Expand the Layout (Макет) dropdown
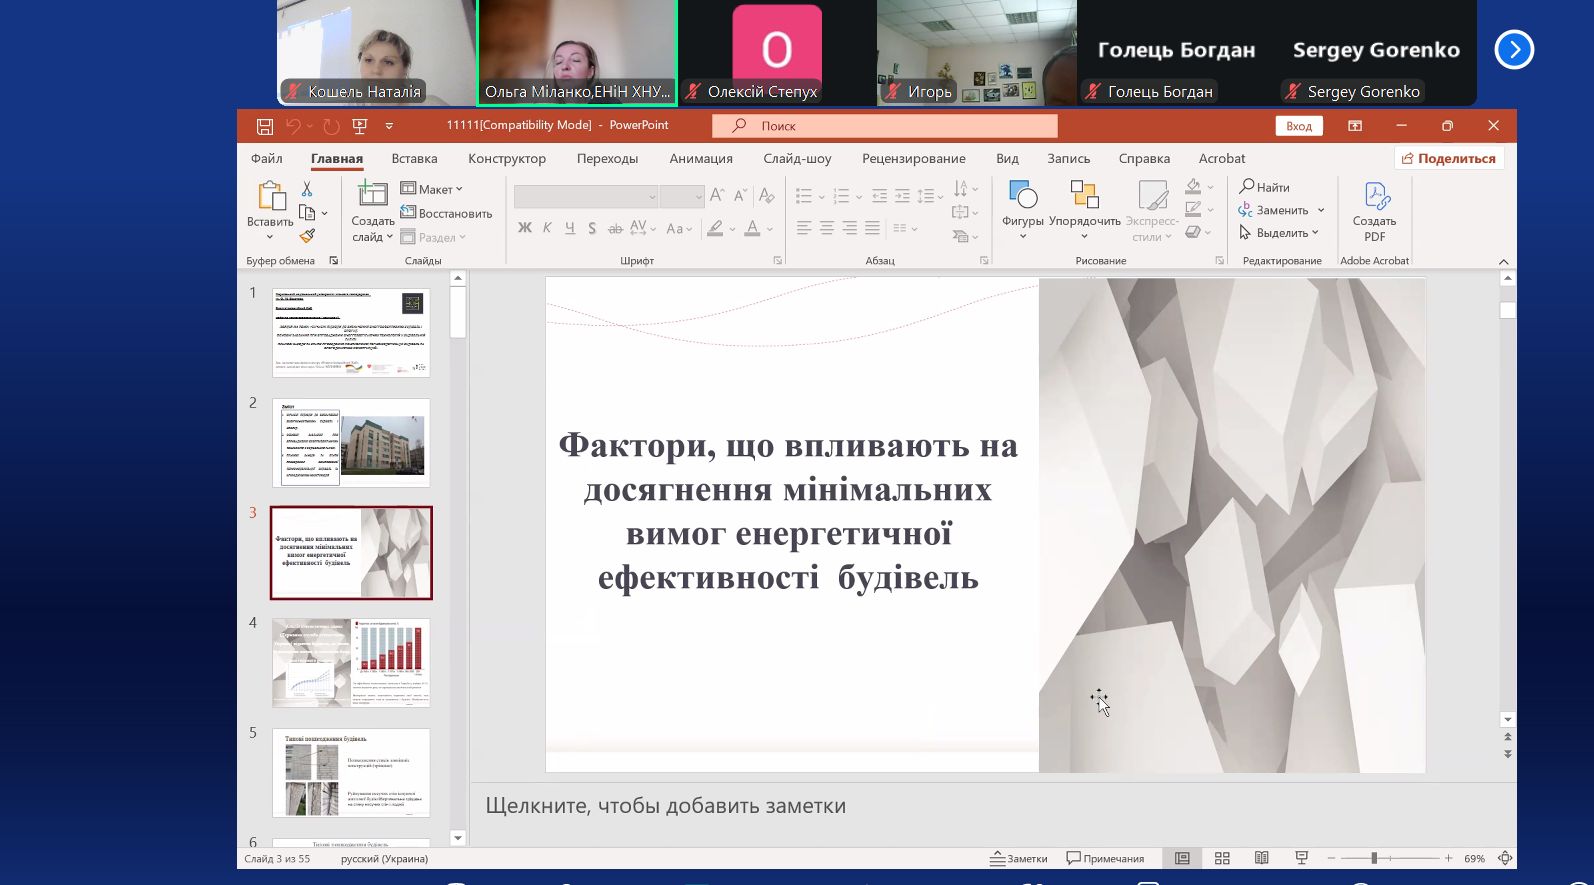 [x=432, y=189]
